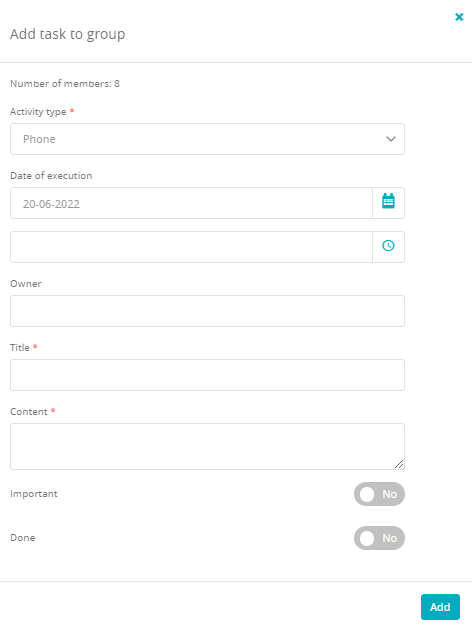
Task: Click the Content box resize handle
Action: click(399, 464)
